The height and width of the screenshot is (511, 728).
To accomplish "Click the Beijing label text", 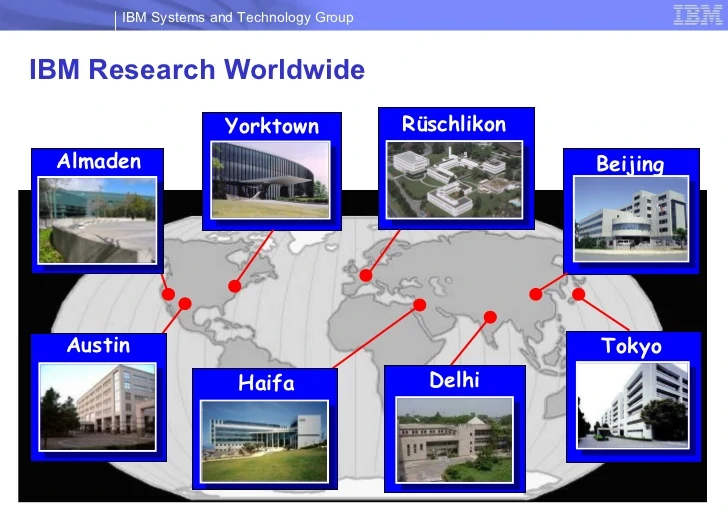I will 630,164.
